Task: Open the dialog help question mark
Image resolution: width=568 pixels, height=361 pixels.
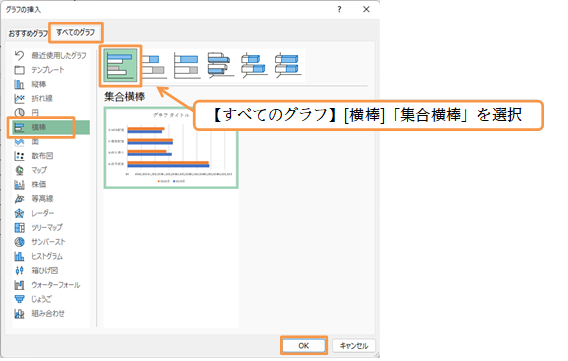Action: click(339, 9)
